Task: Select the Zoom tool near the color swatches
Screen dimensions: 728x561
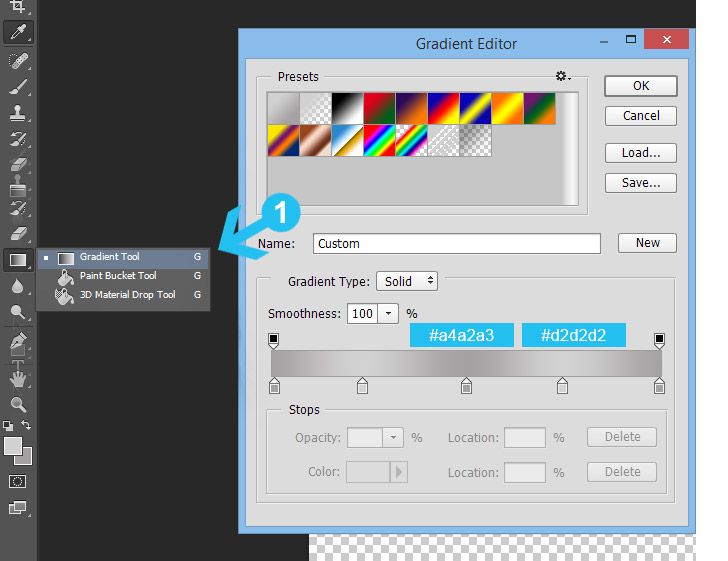Action: coord(18,404)
